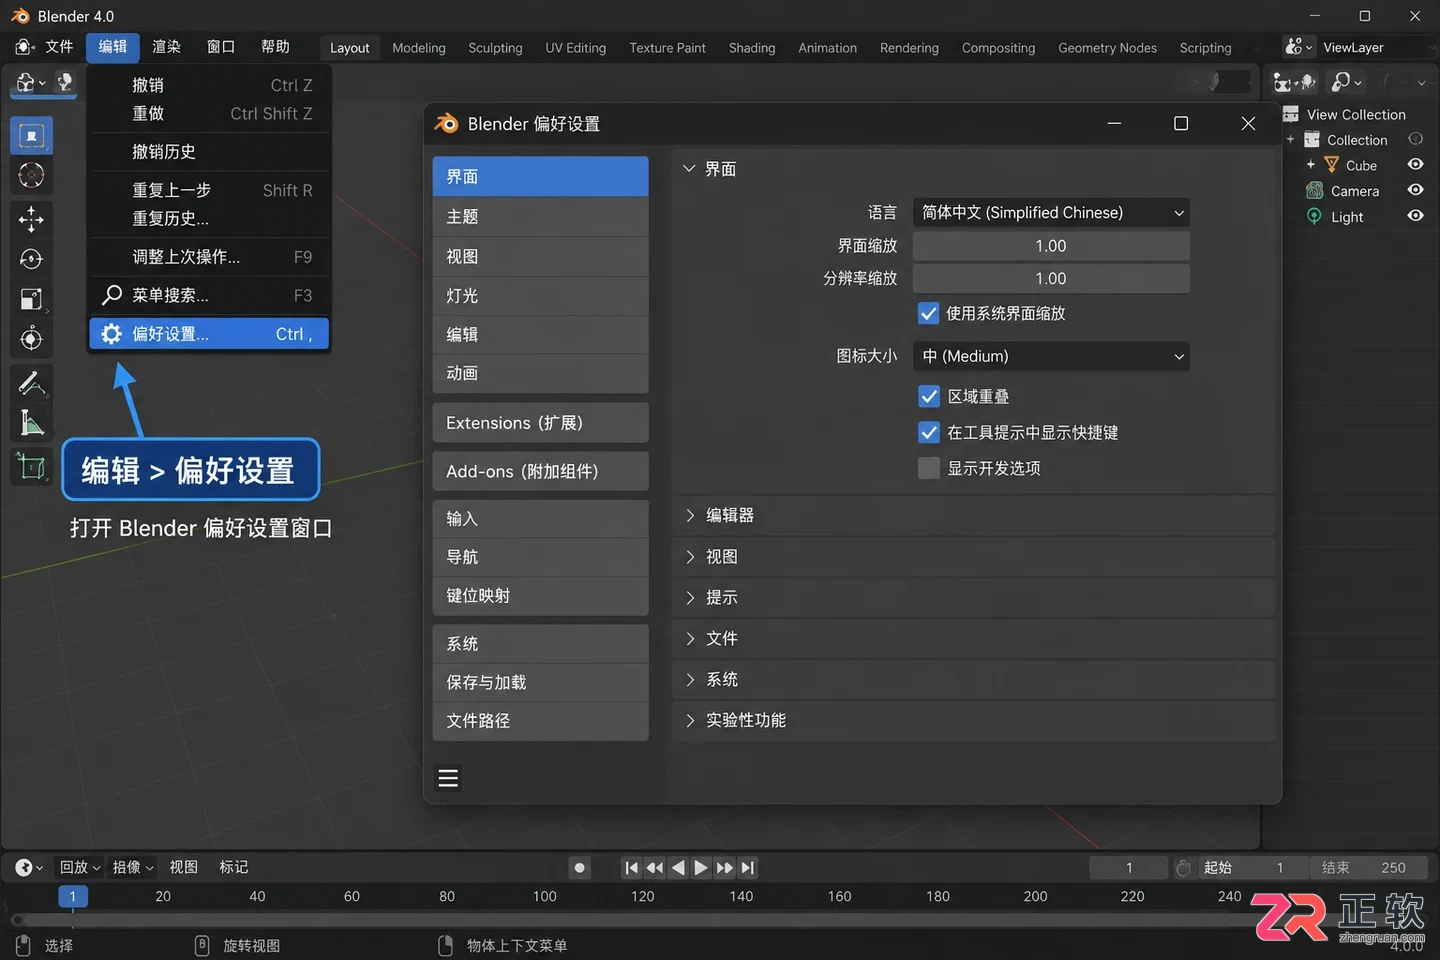Enable the 显示开发选项 checkbox
Image resolution: width=1440 pixels, height=960 pixels.
click(x=929, y=468)
